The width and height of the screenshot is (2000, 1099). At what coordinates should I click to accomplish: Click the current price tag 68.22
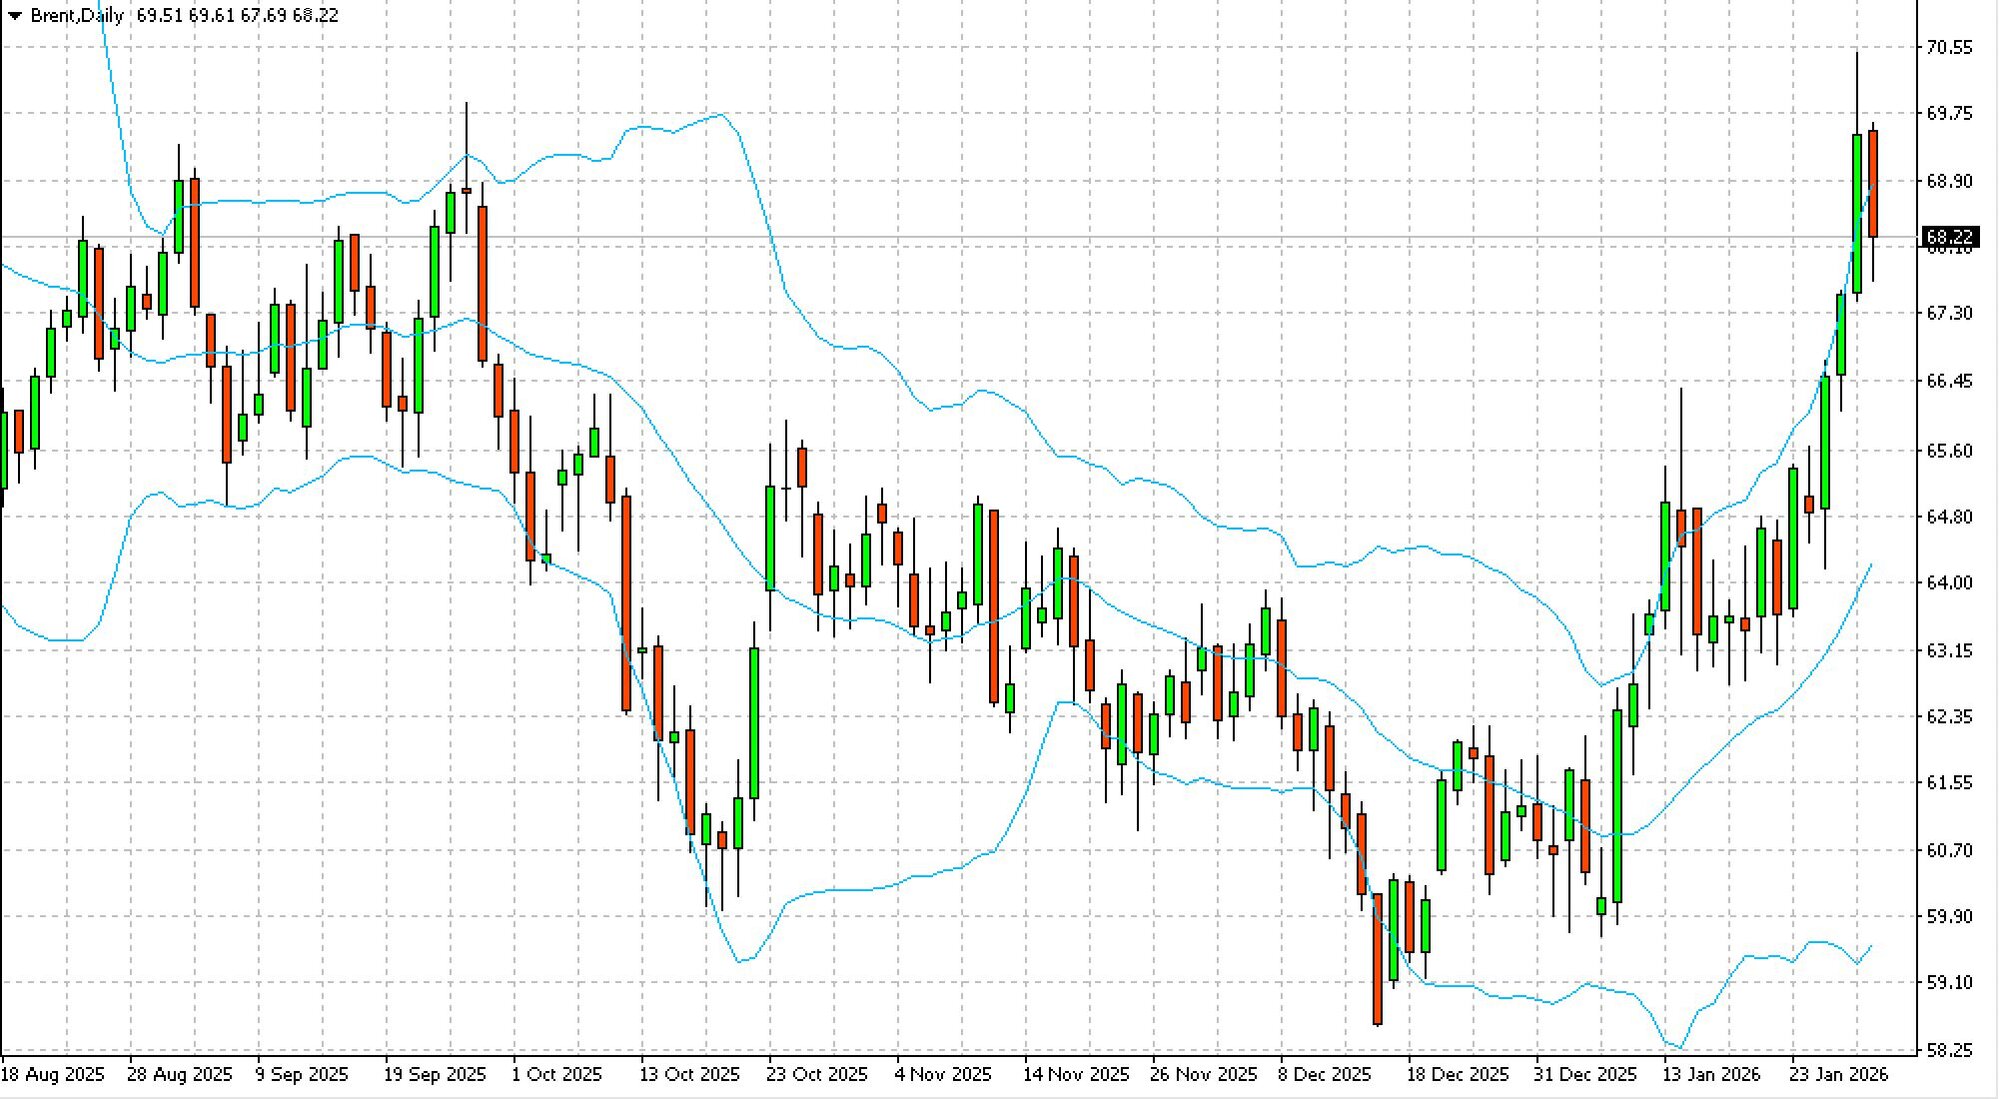[x=1949, y=237]
